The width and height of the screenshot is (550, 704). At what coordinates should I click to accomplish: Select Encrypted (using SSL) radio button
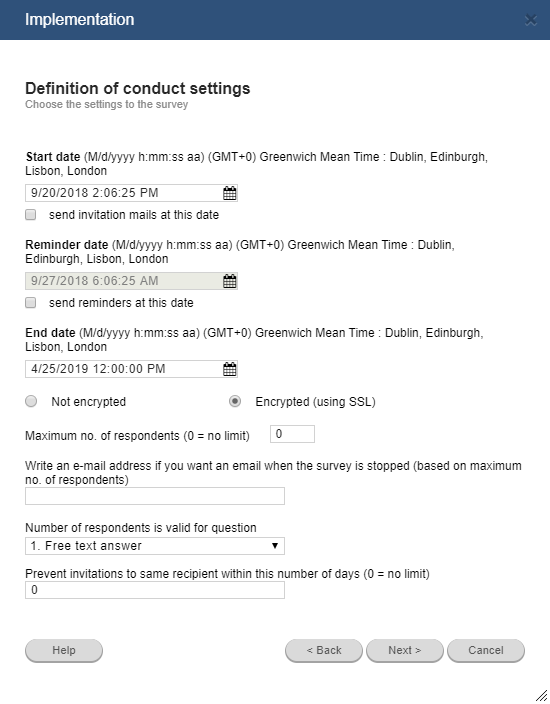(x=234, y=401)
